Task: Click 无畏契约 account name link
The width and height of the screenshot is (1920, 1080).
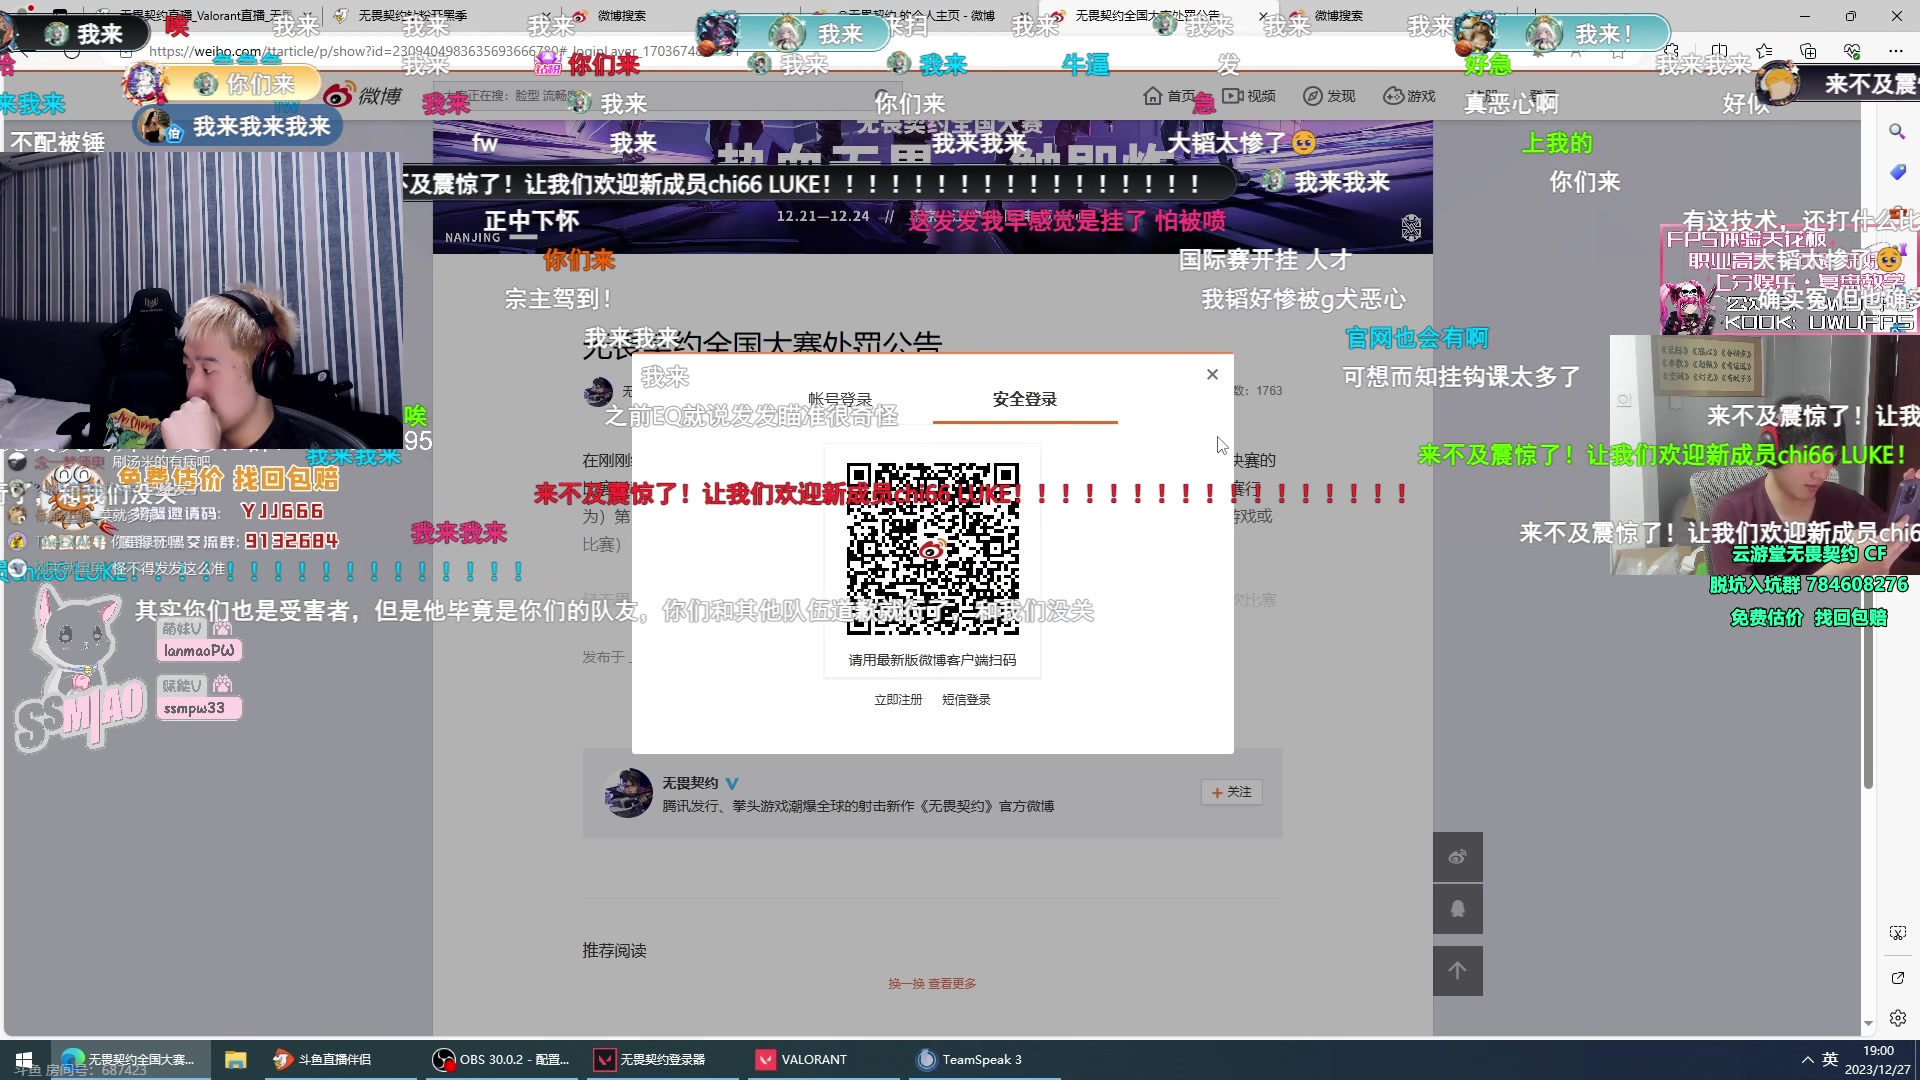Action: pyautogui.click(x=690, y=783)
